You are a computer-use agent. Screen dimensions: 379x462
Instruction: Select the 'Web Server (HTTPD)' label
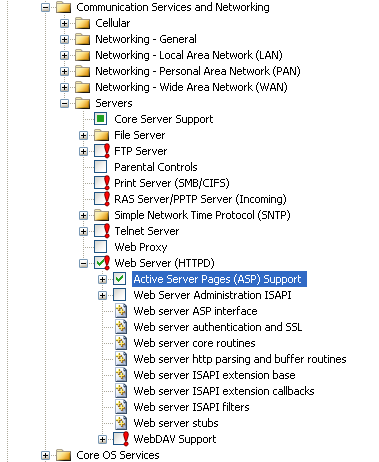[x=164, y=263]
